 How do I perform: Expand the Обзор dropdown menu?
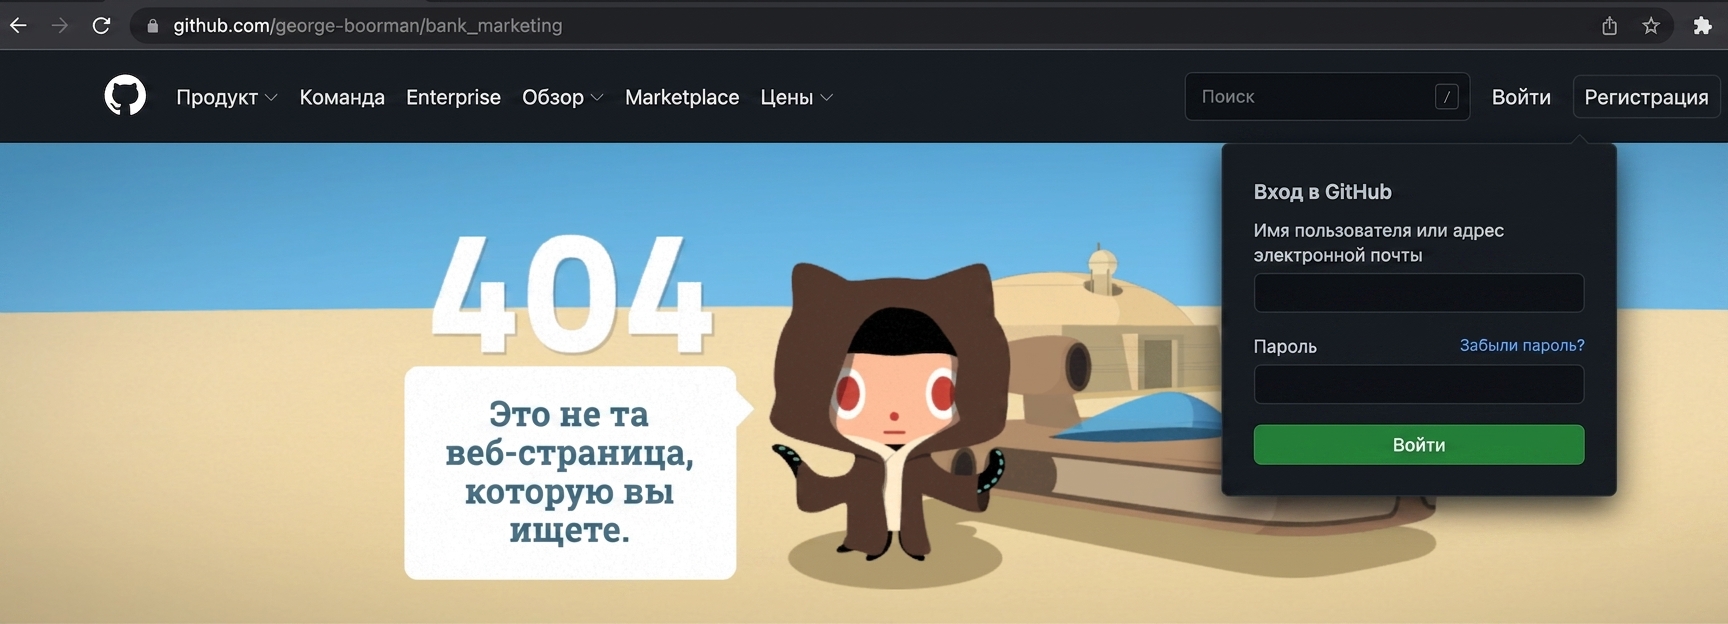click(x=563, y=97)
